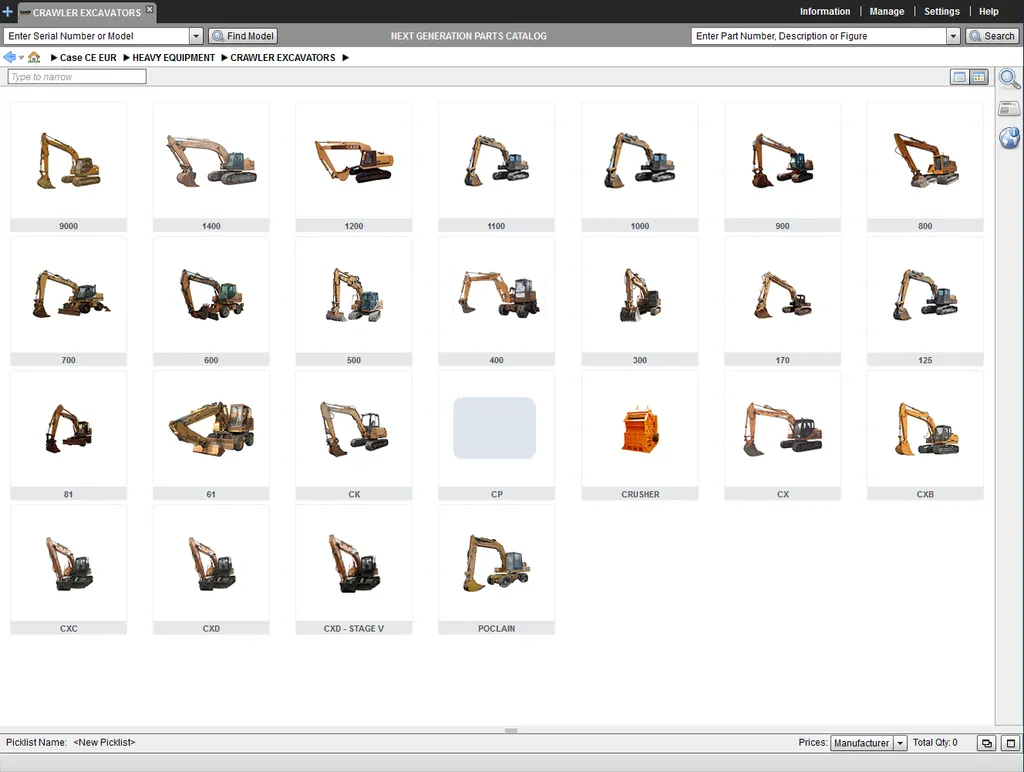
Task: Open the 125 excavator series
Action: pos(925,301)
